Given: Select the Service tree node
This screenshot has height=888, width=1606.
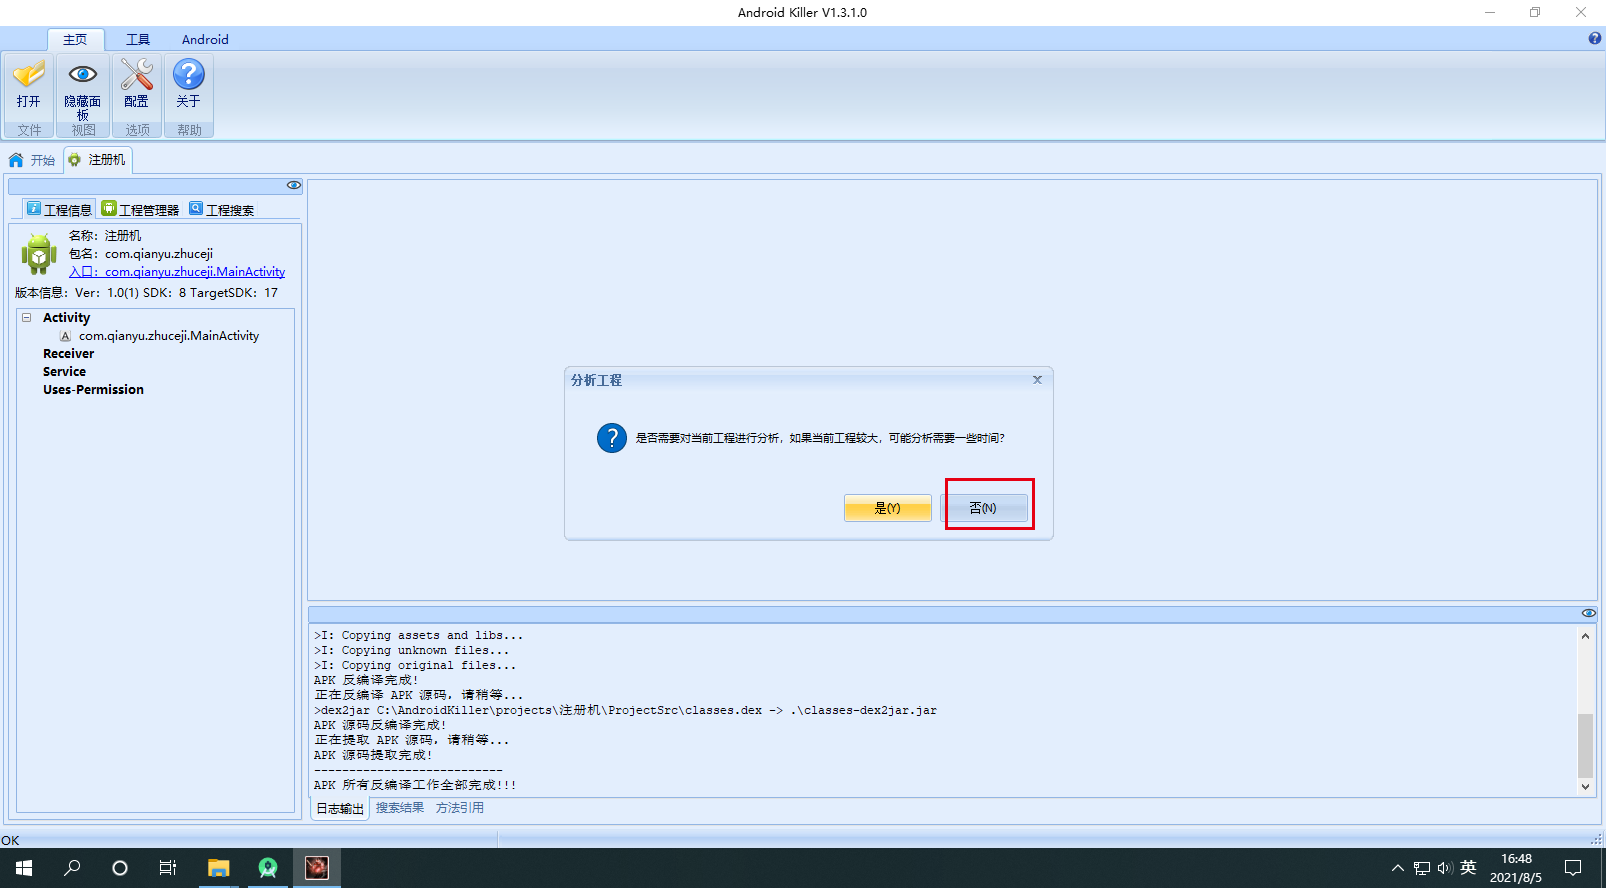Looking at the screenshot, I should (x=64, y=372).
